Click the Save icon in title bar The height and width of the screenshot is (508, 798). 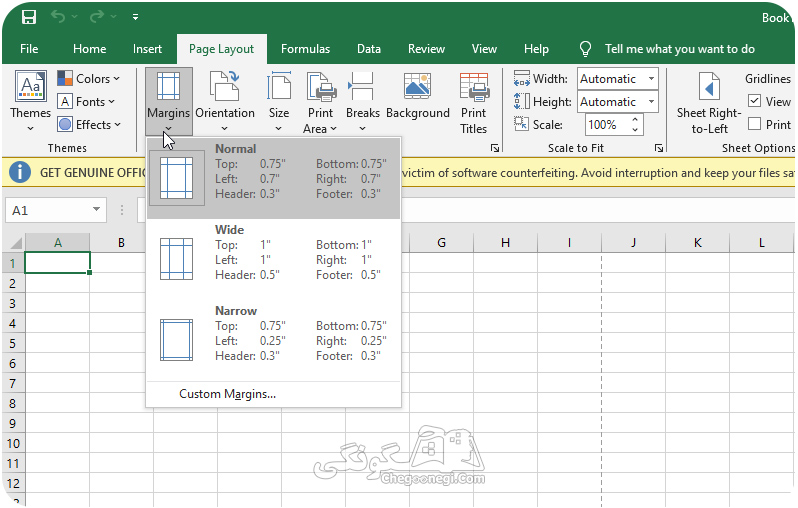point(29,17)
